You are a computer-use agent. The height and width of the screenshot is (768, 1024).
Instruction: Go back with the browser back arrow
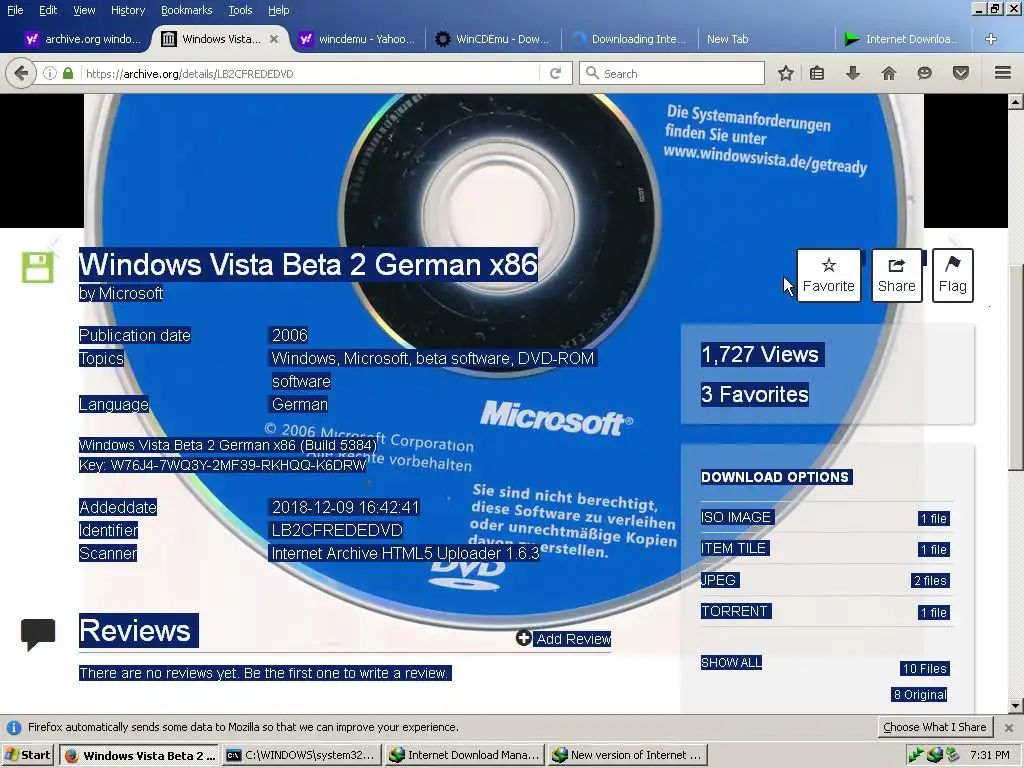(22, 72)
